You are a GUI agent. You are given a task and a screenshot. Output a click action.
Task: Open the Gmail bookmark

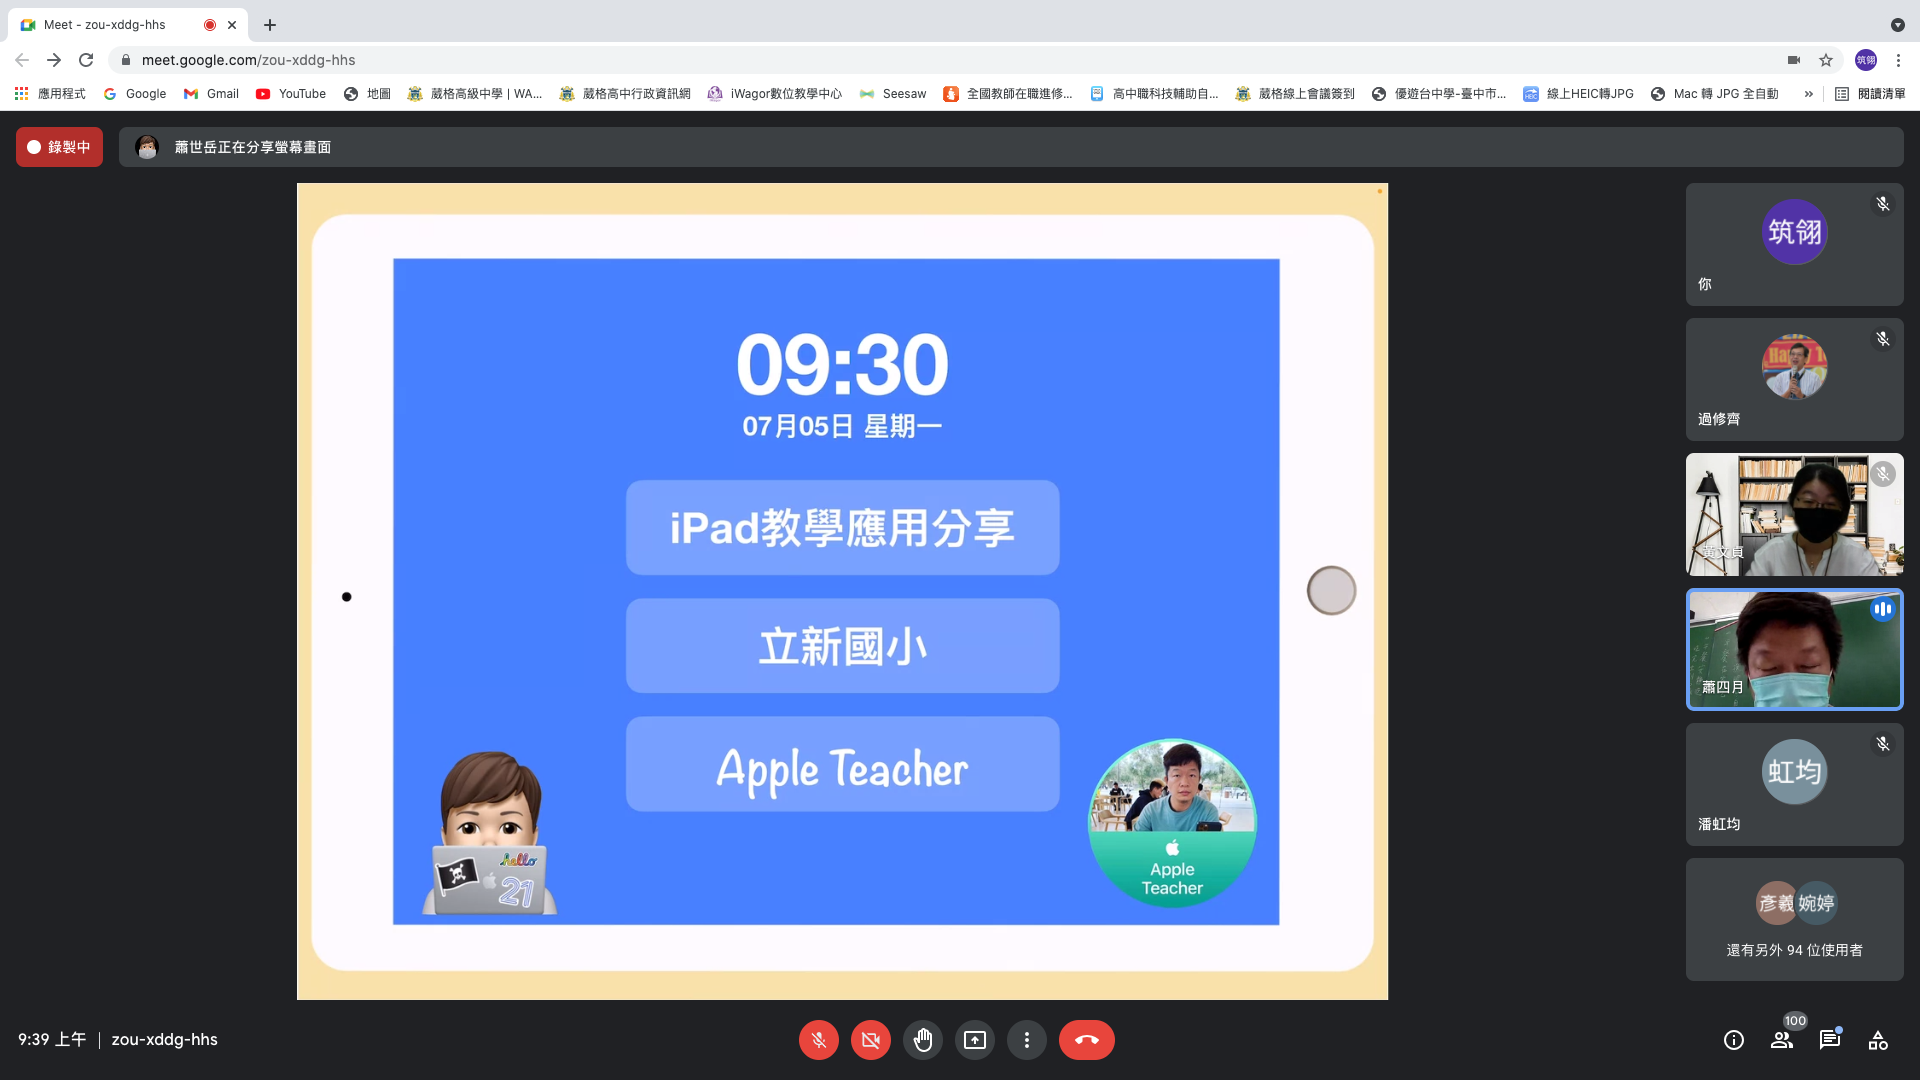(211, 94)
